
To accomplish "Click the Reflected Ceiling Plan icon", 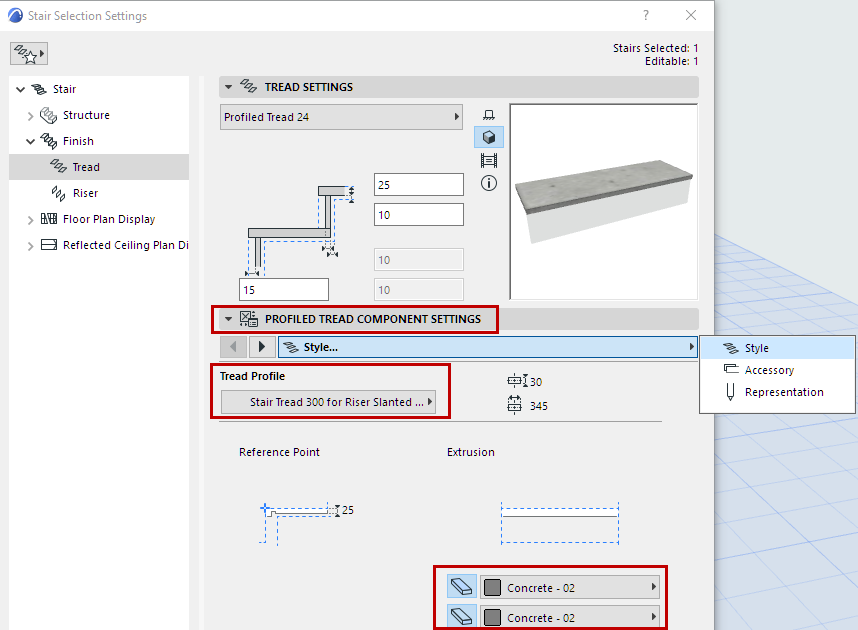I will 49,245.
